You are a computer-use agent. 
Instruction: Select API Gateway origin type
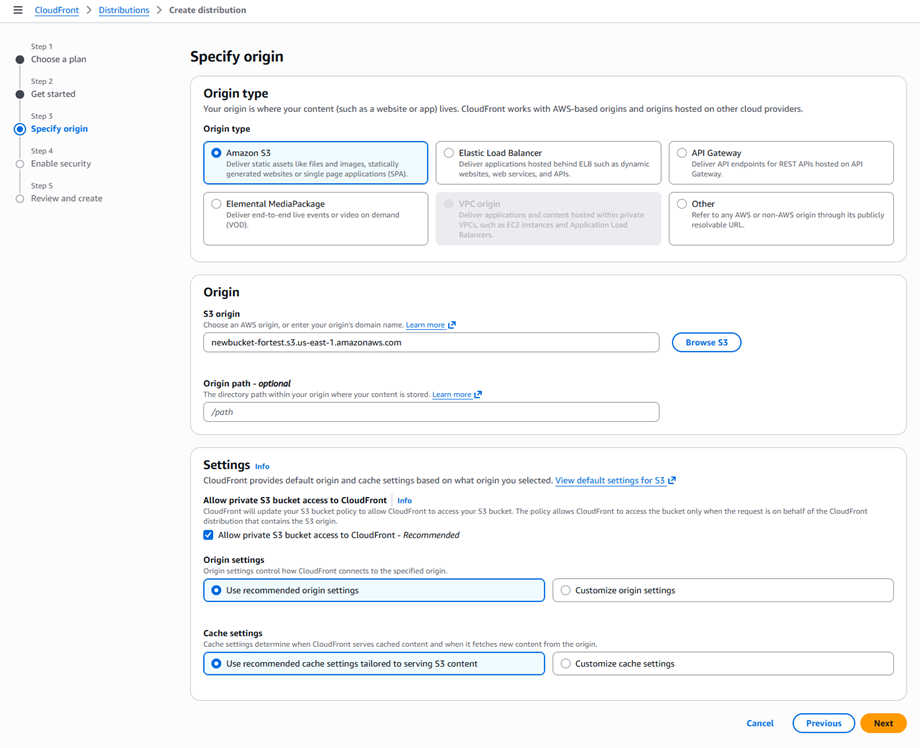[682, 153]
